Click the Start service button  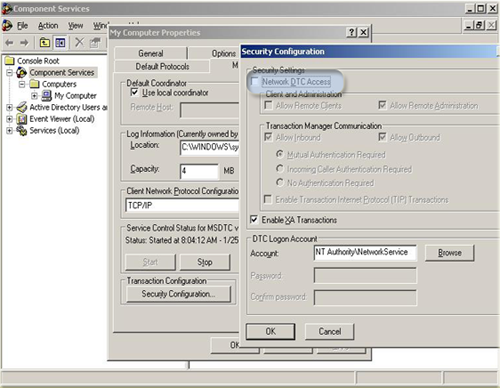tap(150, 262)
